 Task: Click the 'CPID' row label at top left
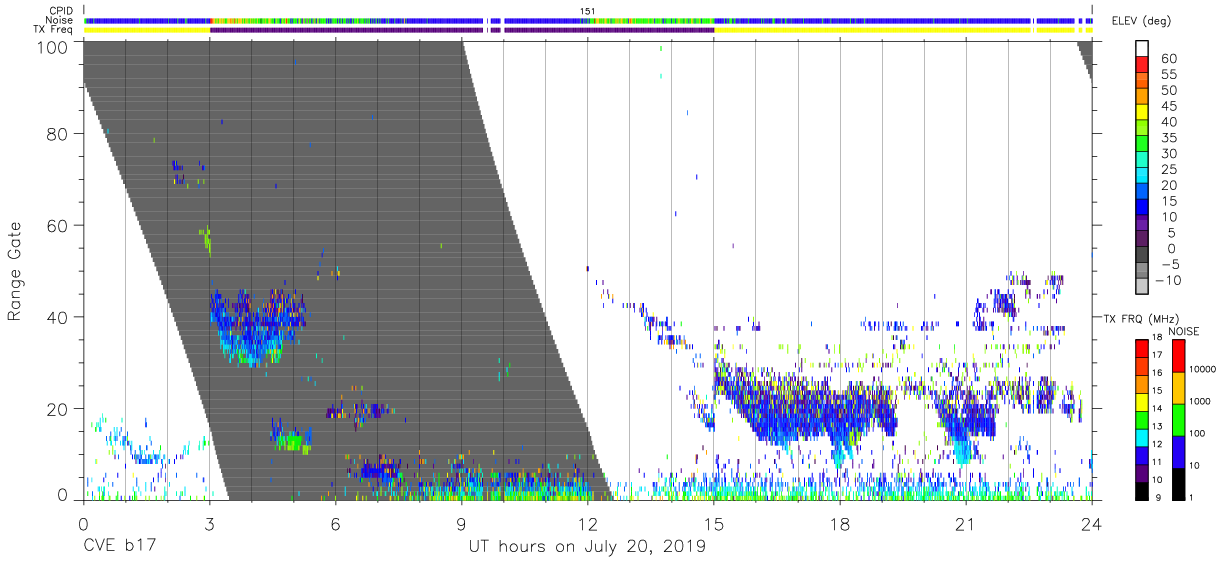[x=62, y=10]
